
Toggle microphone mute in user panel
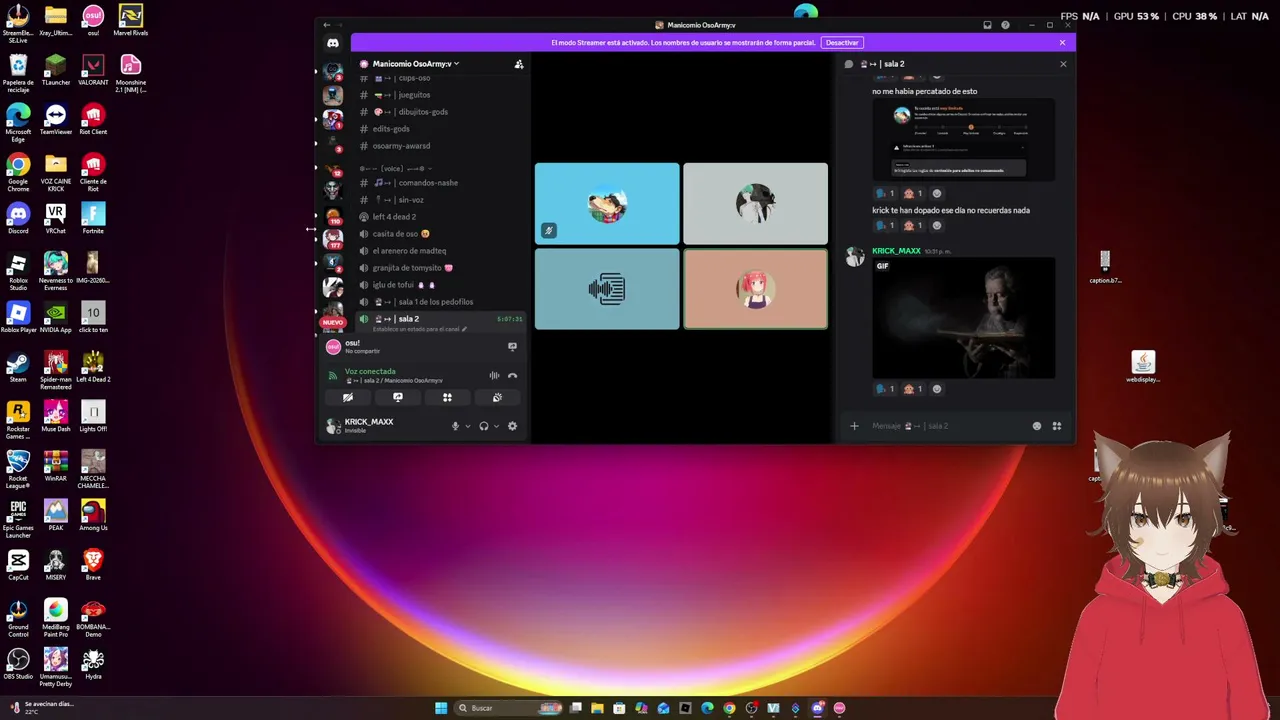[x=455, y=426]
